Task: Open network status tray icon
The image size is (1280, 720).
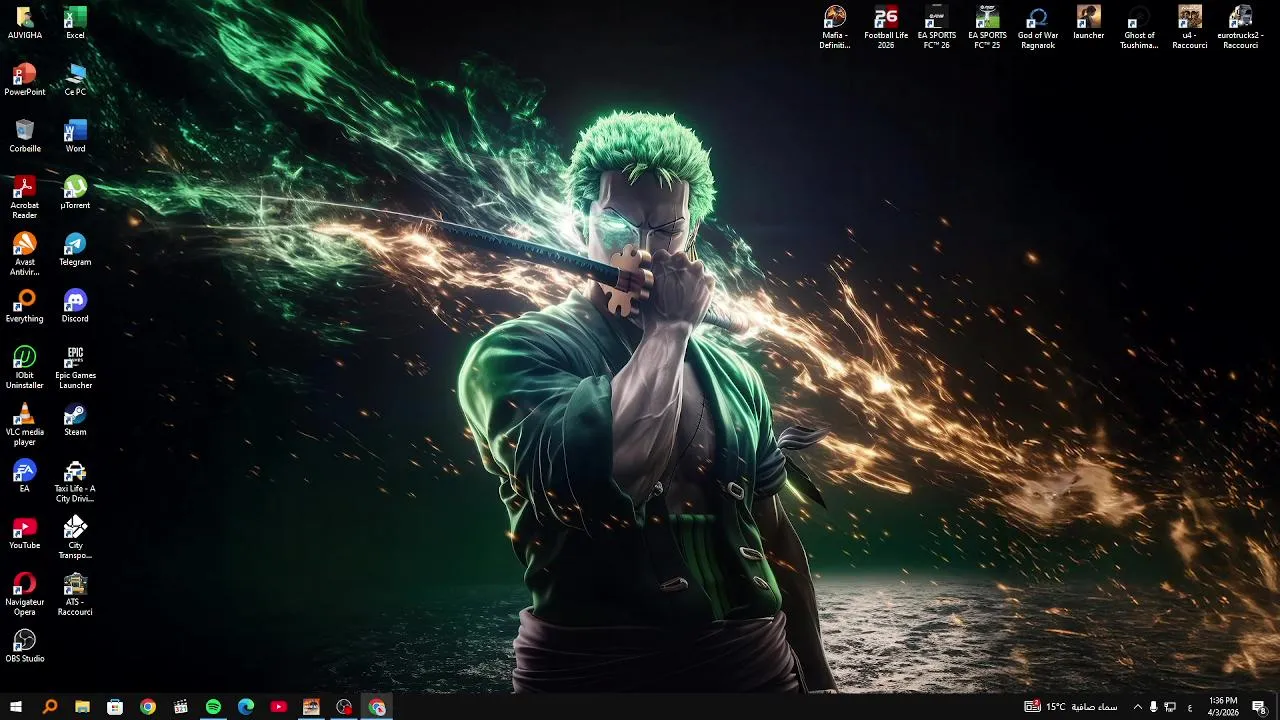Action: 1170,707
